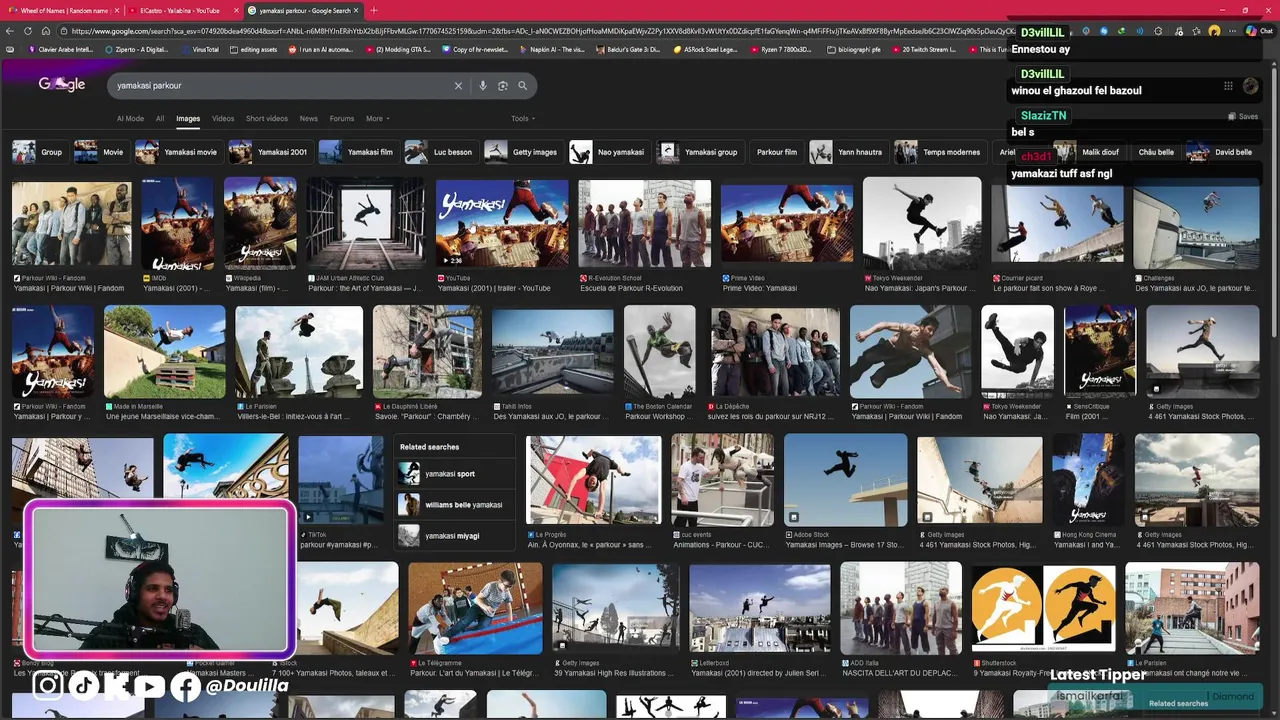Open Instagram icon in stream overlay

pyautogui.click(x=48, y=685)
